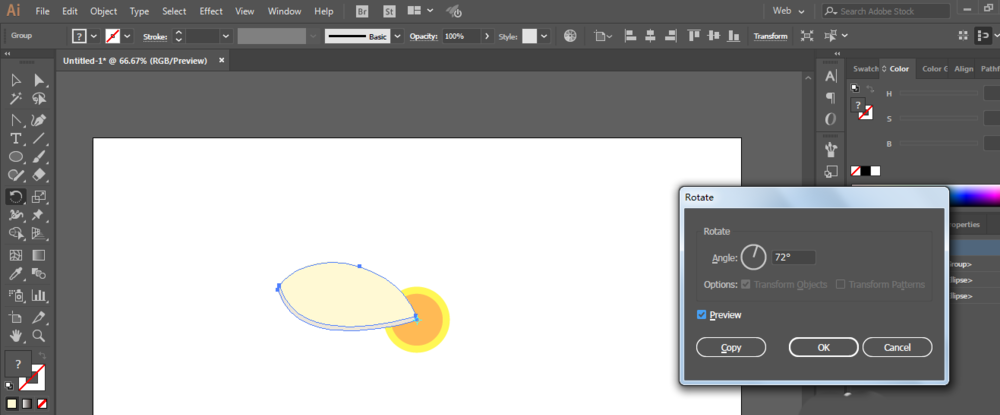Select the Mesh tool
This screenshot has width=1000, height=415.
16,255
